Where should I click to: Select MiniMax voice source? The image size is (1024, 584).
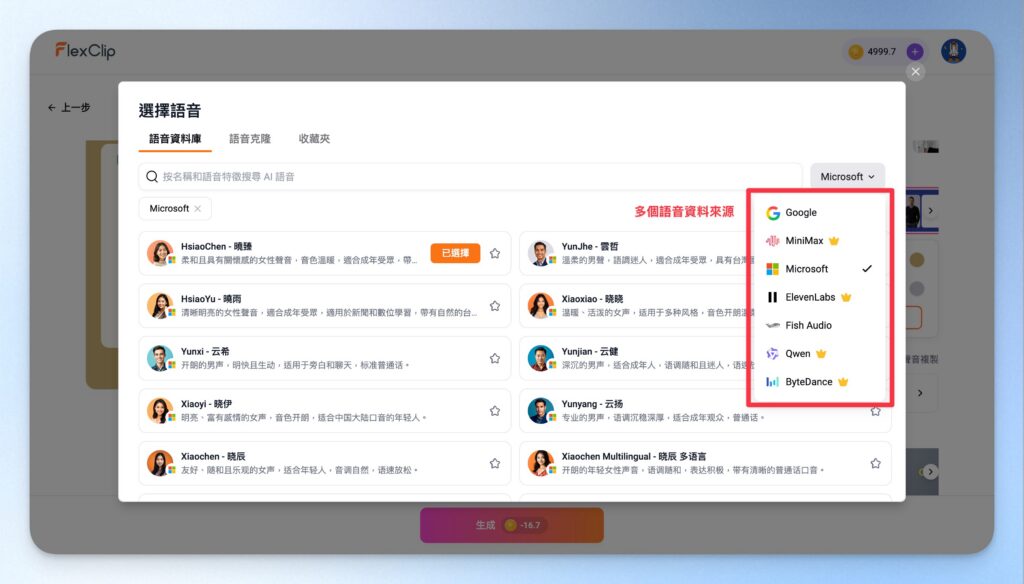pos(820,240)
